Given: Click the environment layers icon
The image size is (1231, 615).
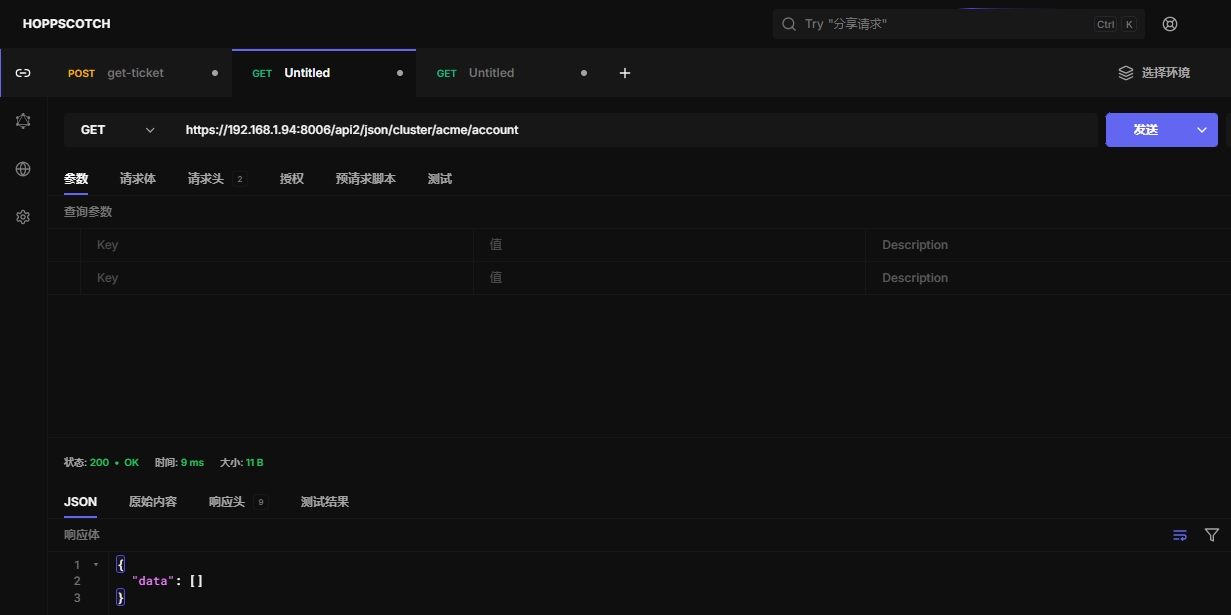Looking at the screenshot, I should [x=1126, y=73].
